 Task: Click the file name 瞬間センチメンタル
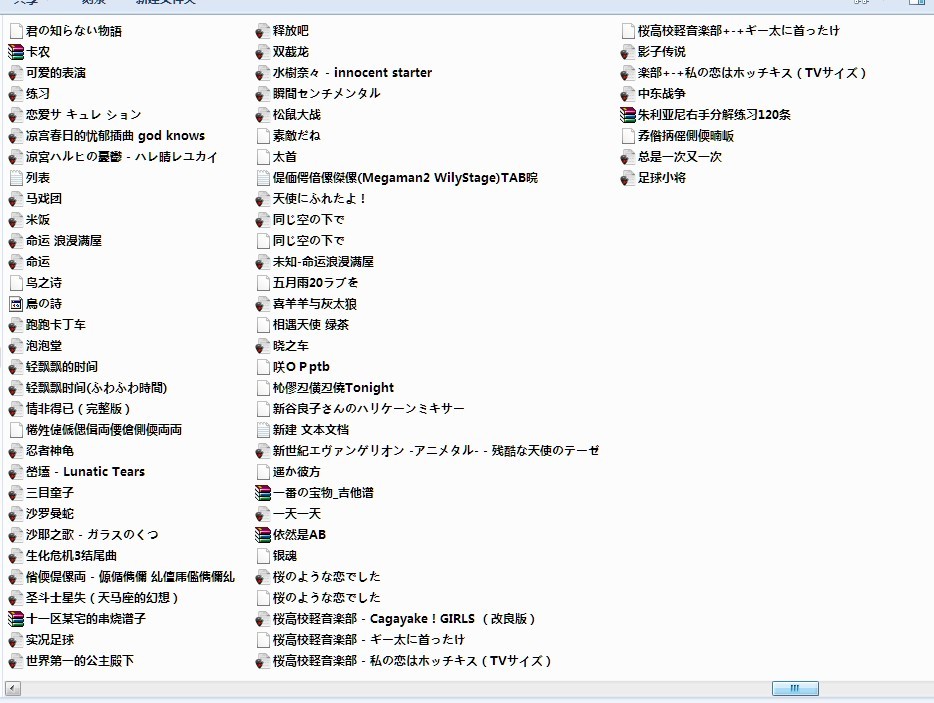pyautogui.click(x=326, y=94)
